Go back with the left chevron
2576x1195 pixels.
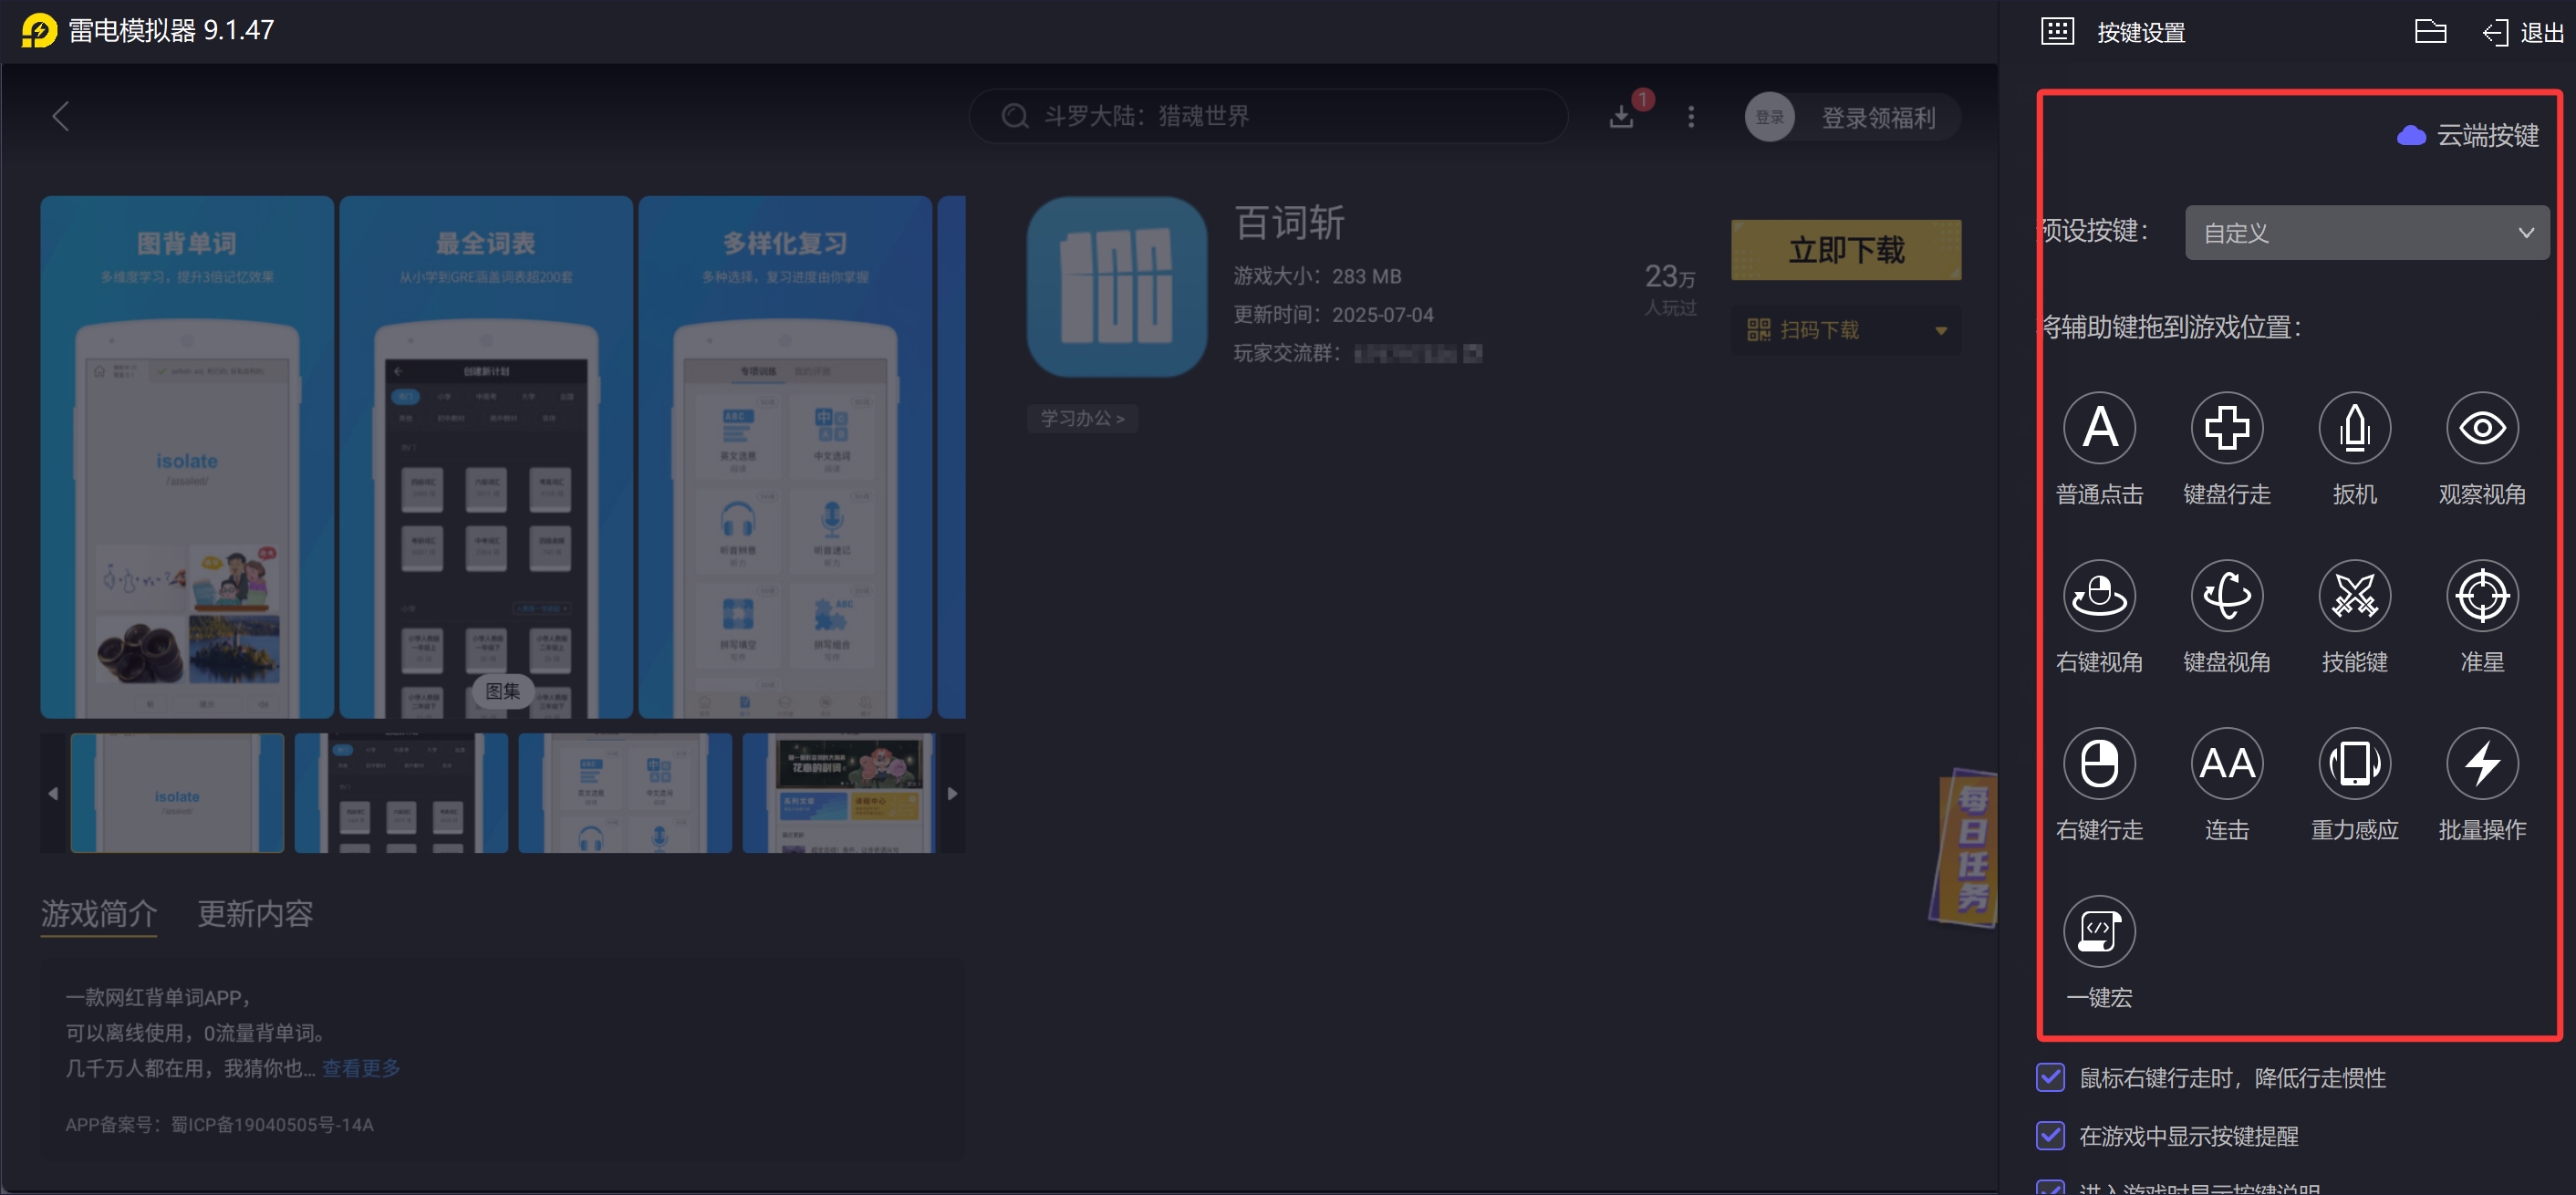coord(61,116)
